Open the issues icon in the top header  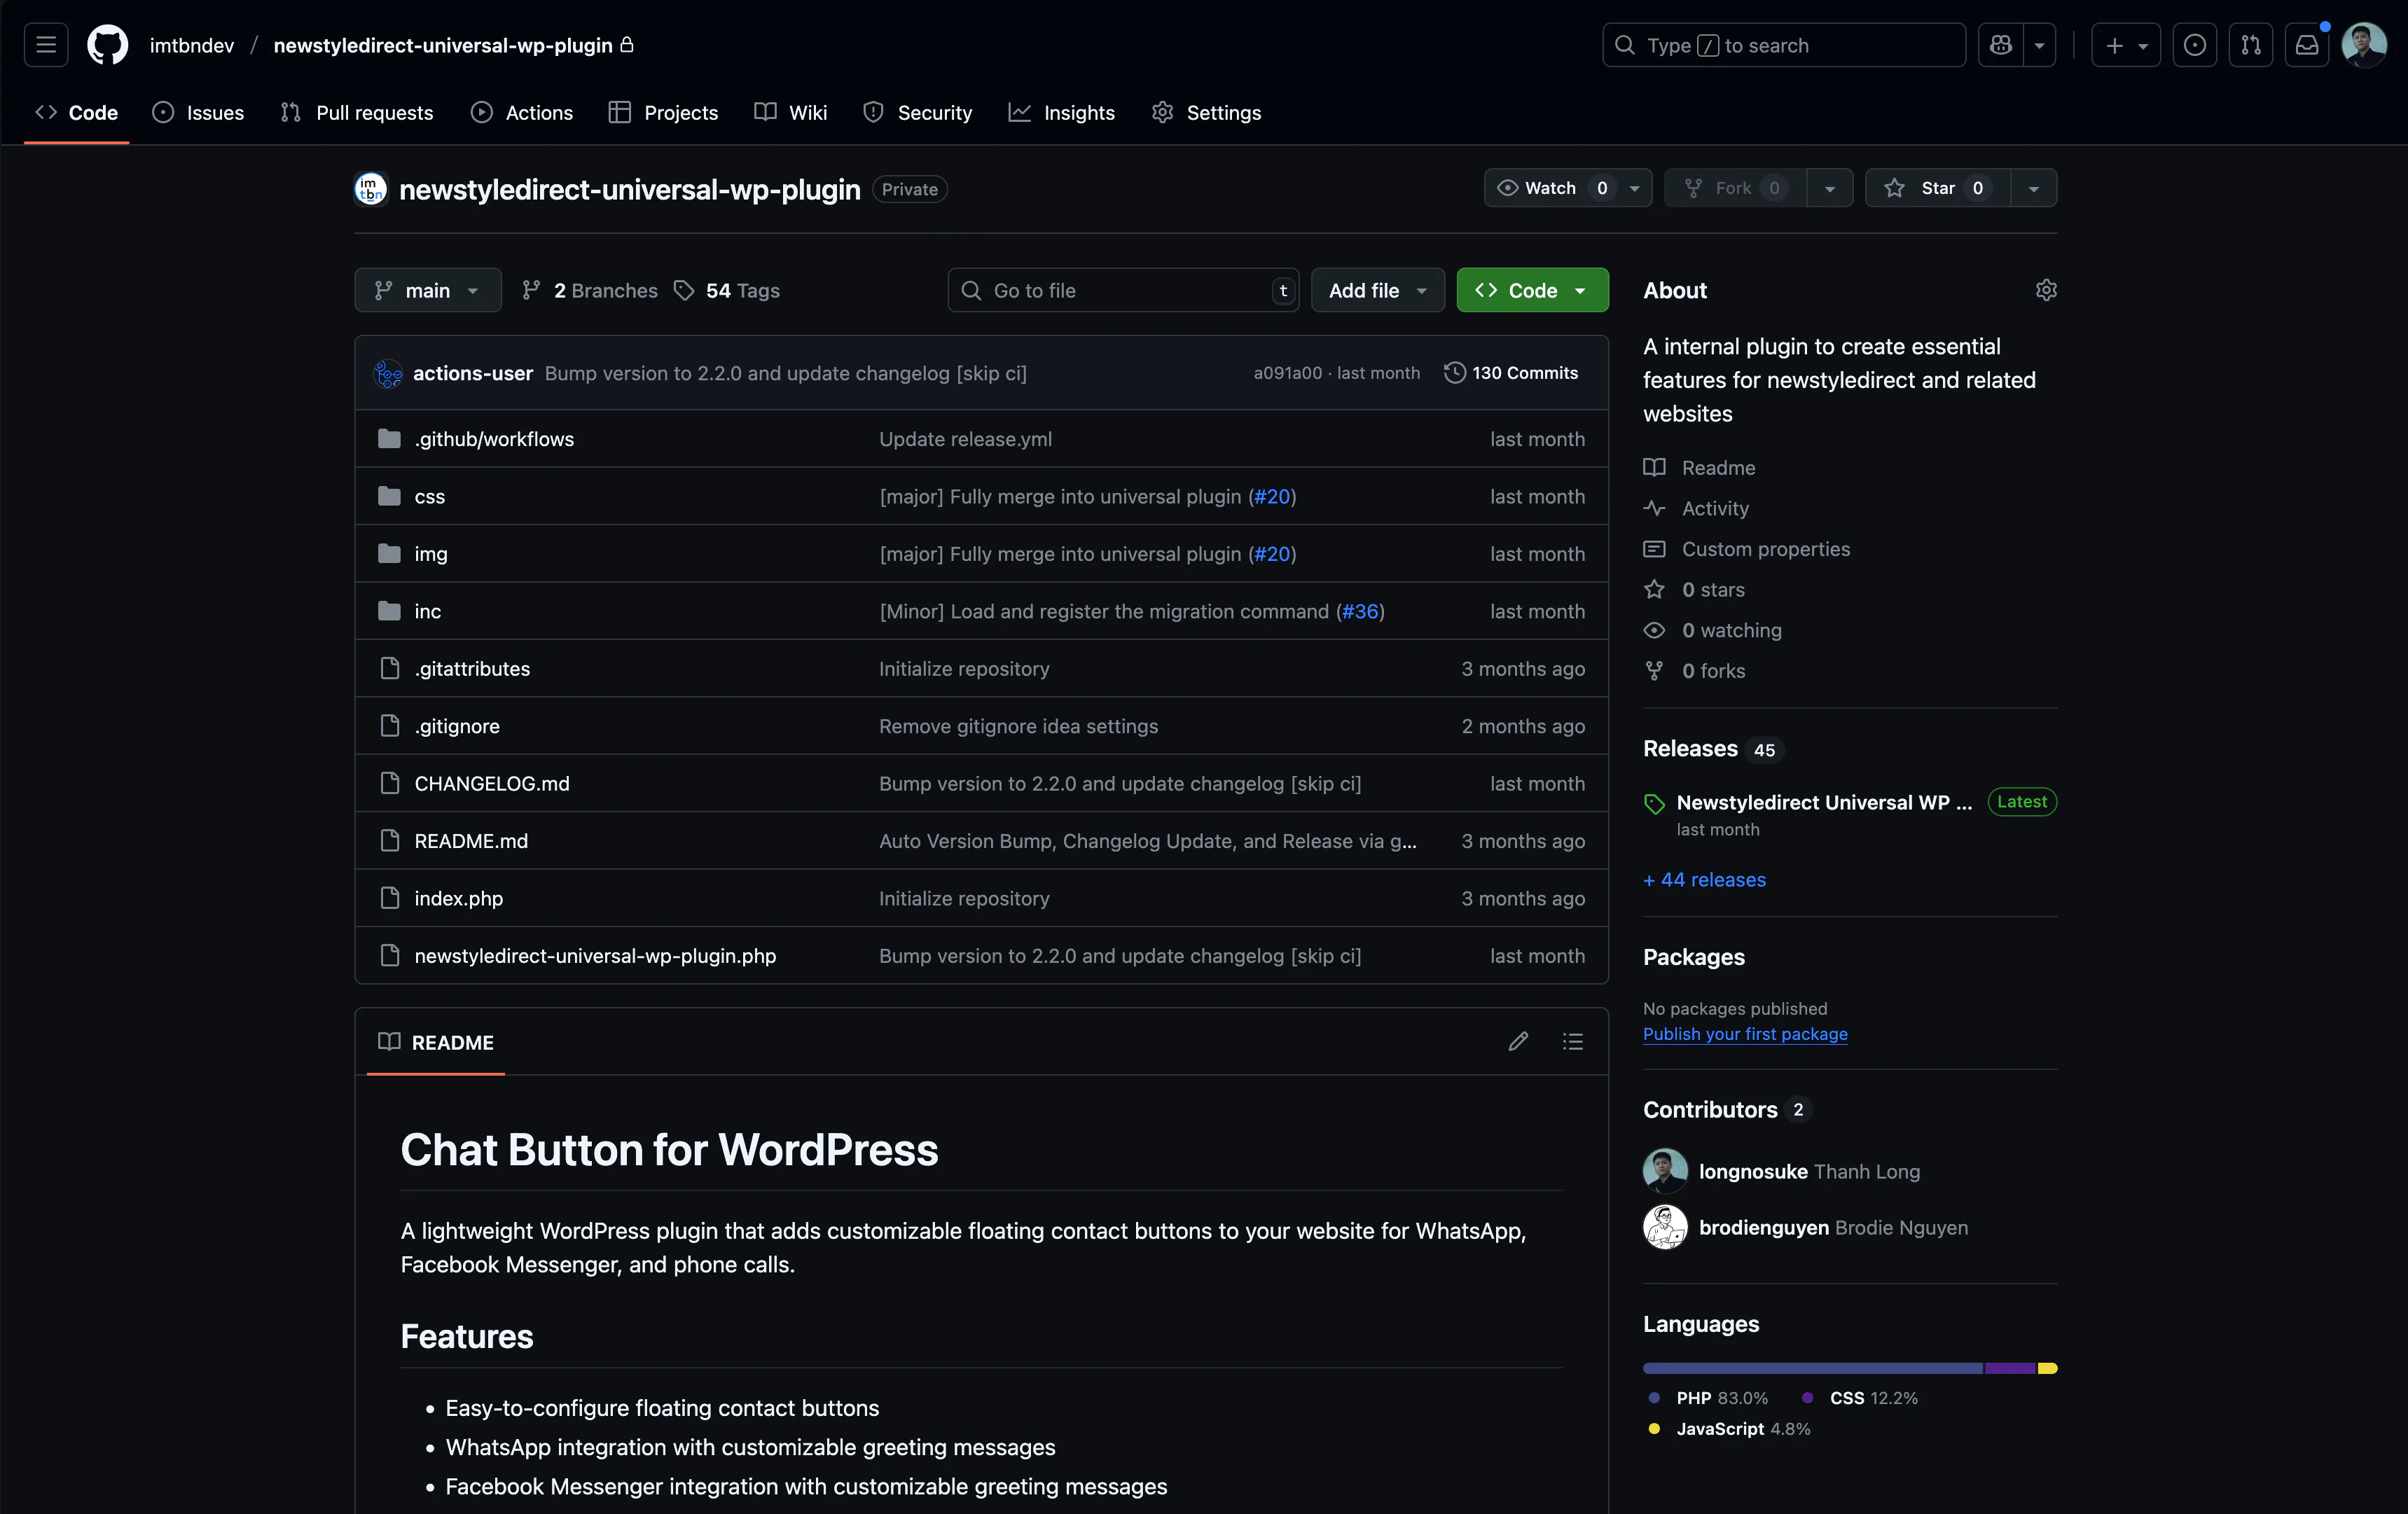click(2194, 45)
